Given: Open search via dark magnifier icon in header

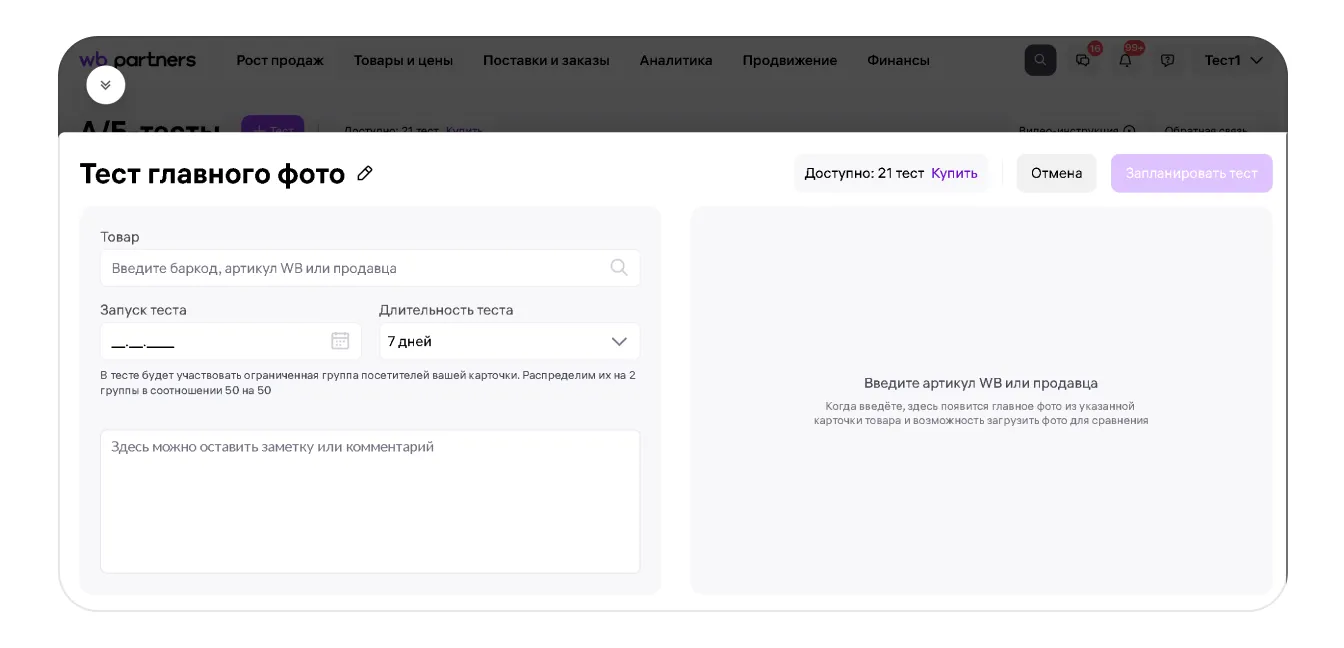Looking at the screenshot, I should (x=1040, y=60).
